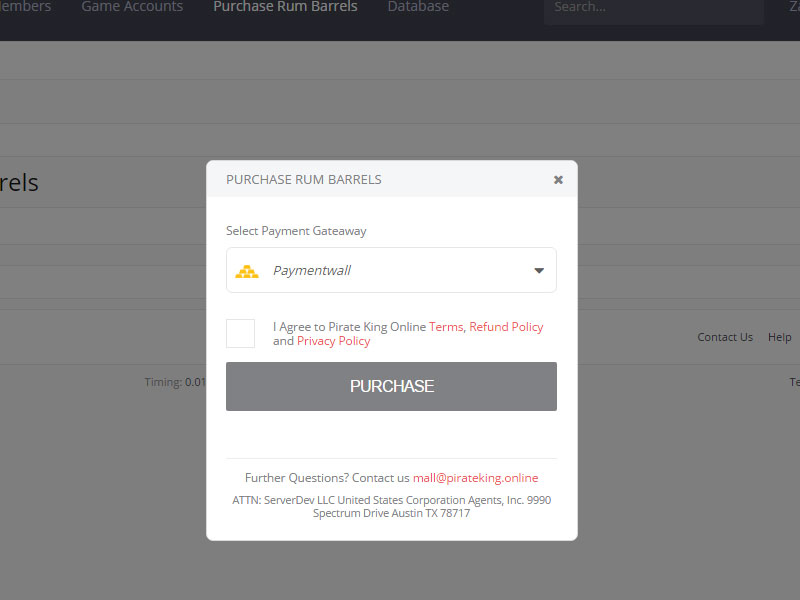This screenshot has height=600, width=800.
Task: Check the I Agree terms checkbox
Action: pyautogui.click(x=240, y=333)
